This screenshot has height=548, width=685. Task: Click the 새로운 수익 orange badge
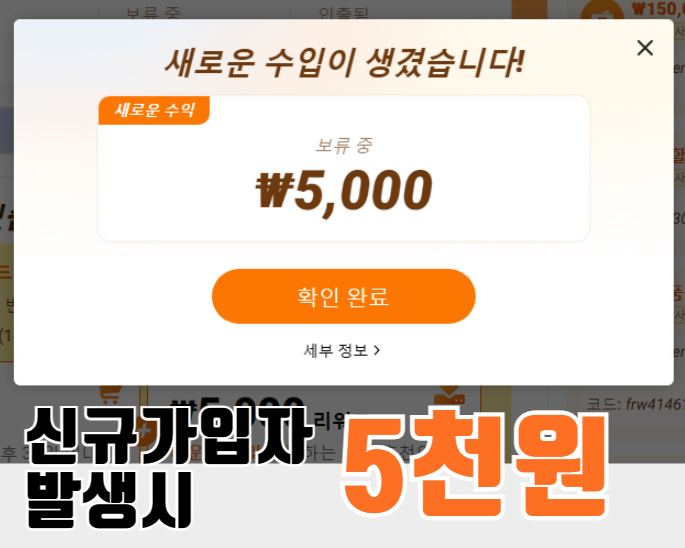coord(154,110)
